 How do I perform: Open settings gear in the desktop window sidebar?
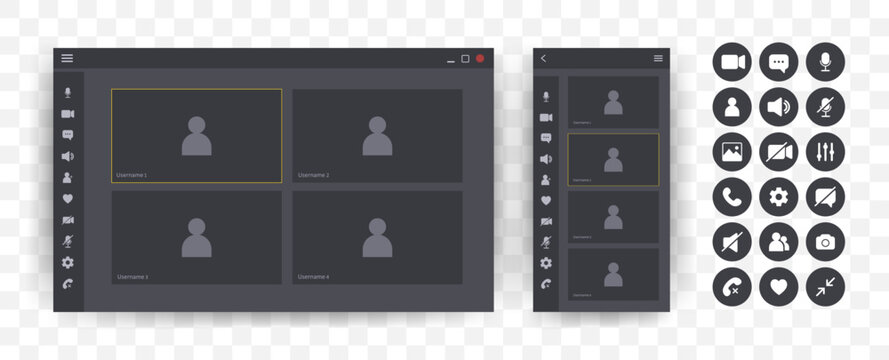coord(68,262)
